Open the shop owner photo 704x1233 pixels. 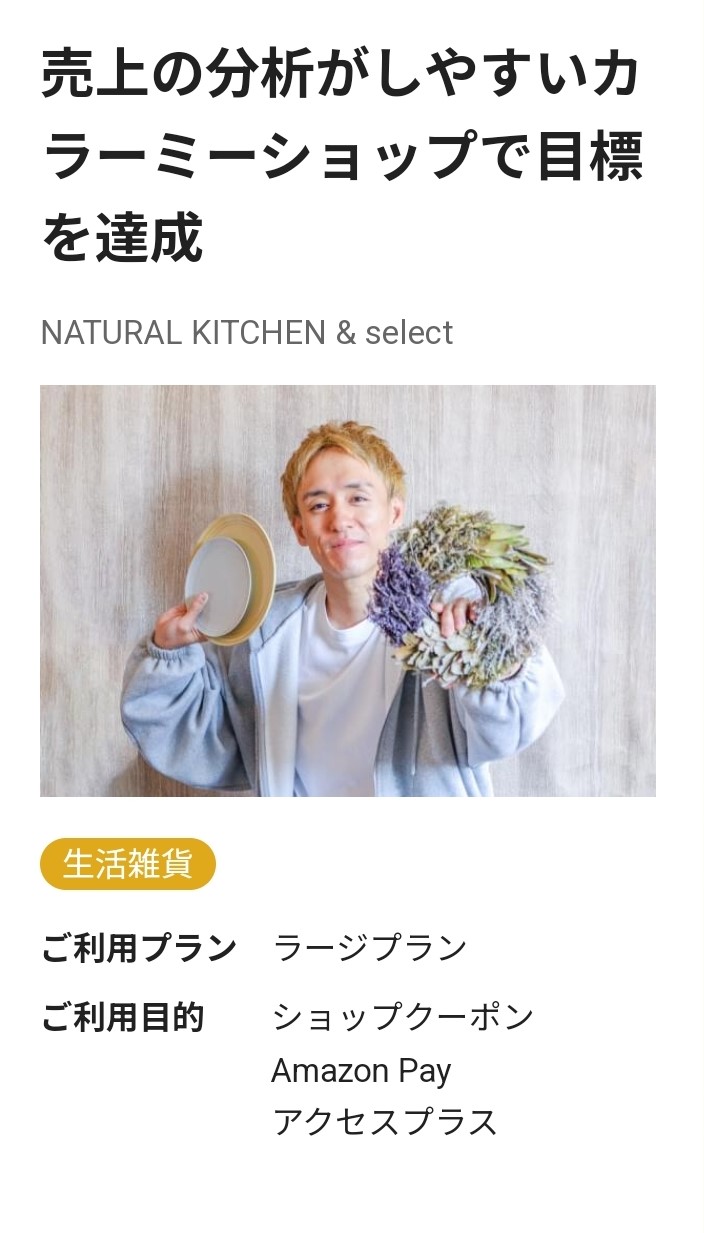(348, 591)
